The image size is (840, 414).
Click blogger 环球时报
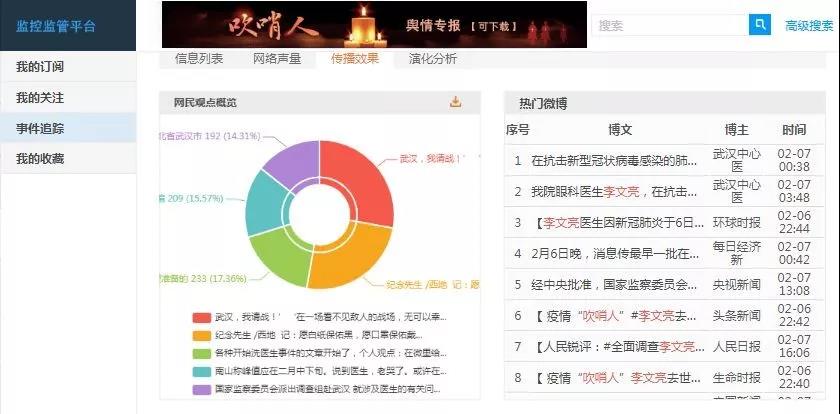click(x=737, y=223)
